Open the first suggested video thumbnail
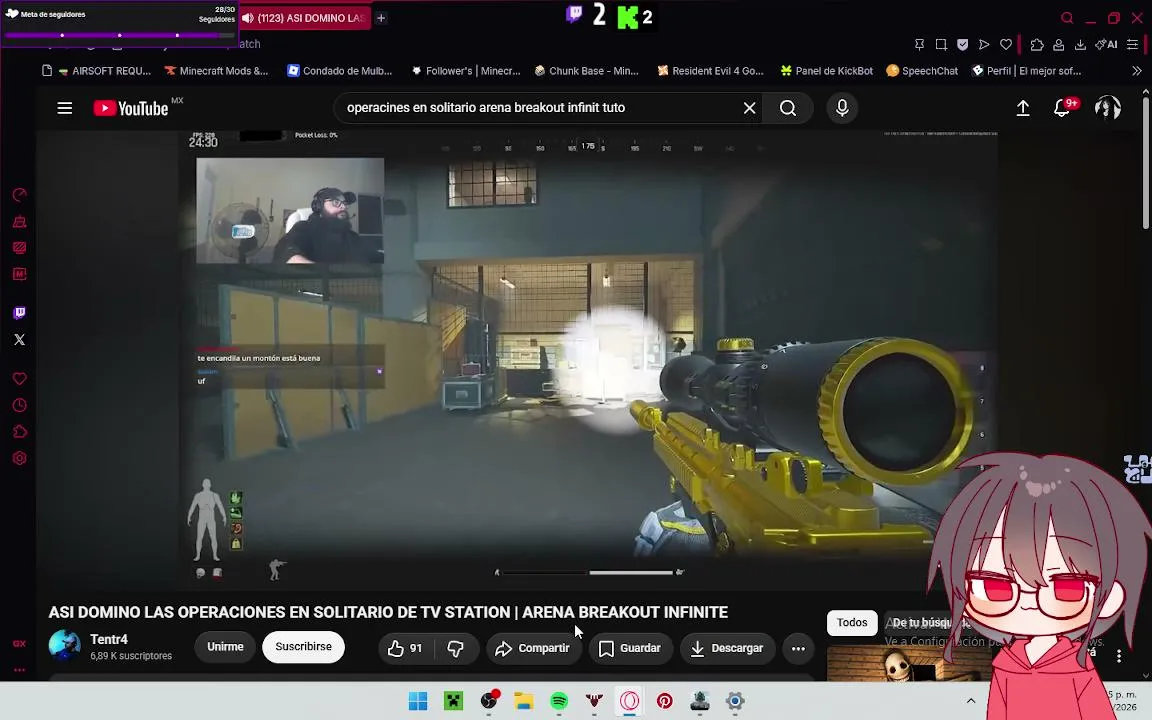The width and height of the screenshot is (1152, 720). [909, 664]
